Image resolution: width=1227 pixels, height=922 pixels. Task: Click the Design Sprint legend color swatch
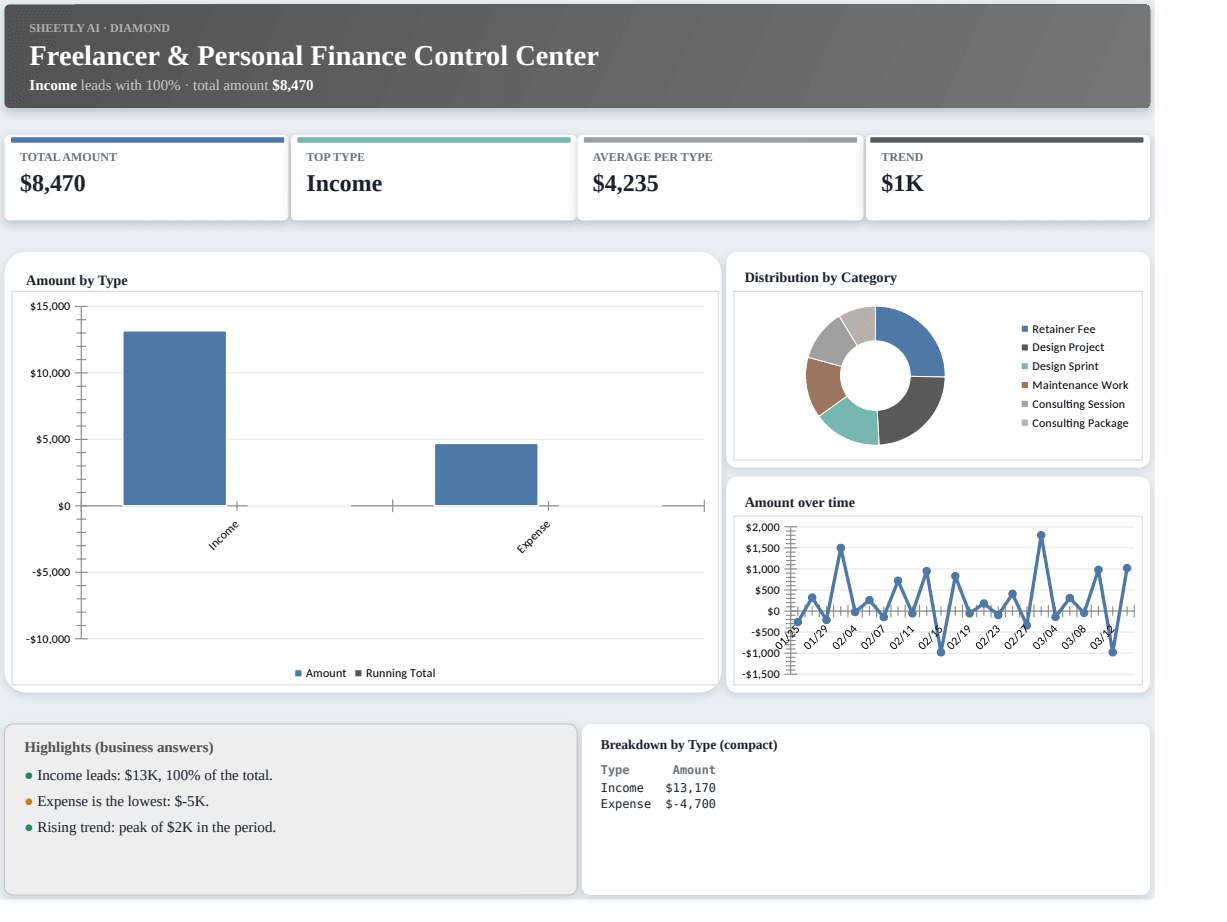point(1024,367)
